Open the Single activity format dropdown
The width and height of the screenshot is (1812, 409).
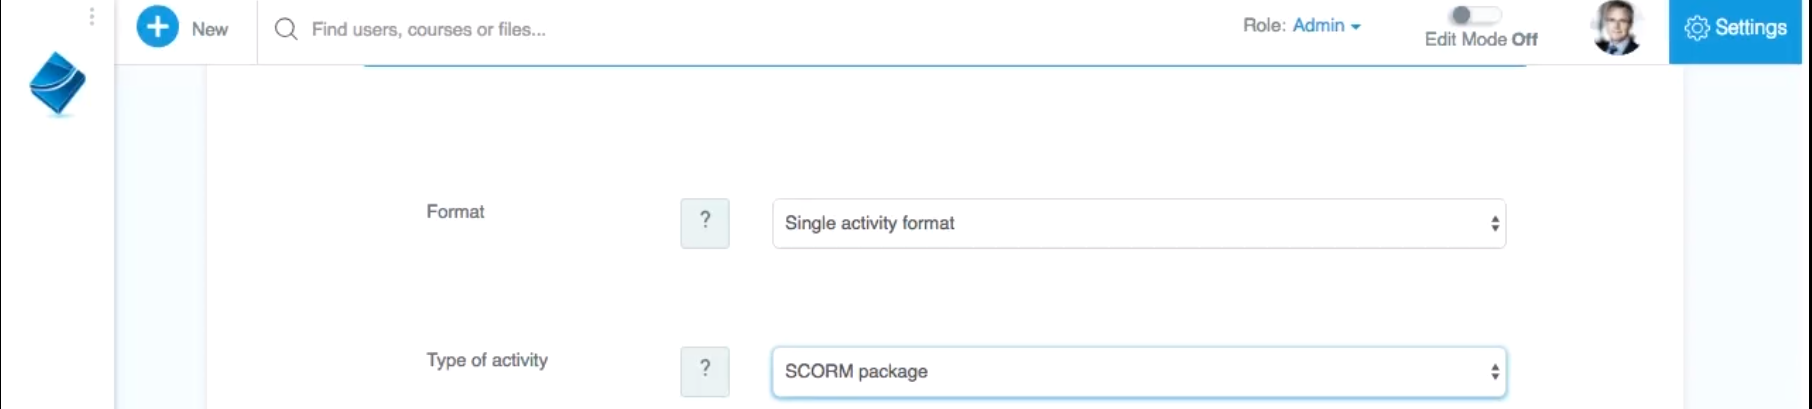(x=1139, y=223)
